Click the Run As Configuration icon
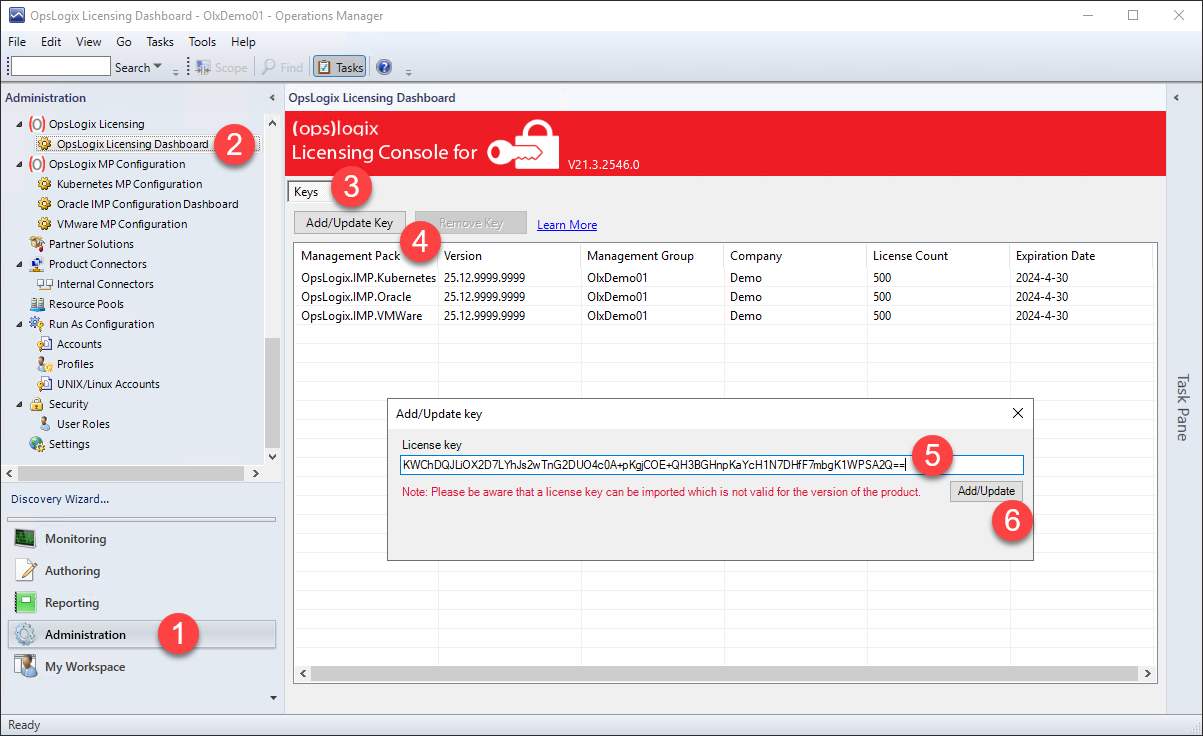This screenshot has height=736, width=1203. (x=37, y=324)
